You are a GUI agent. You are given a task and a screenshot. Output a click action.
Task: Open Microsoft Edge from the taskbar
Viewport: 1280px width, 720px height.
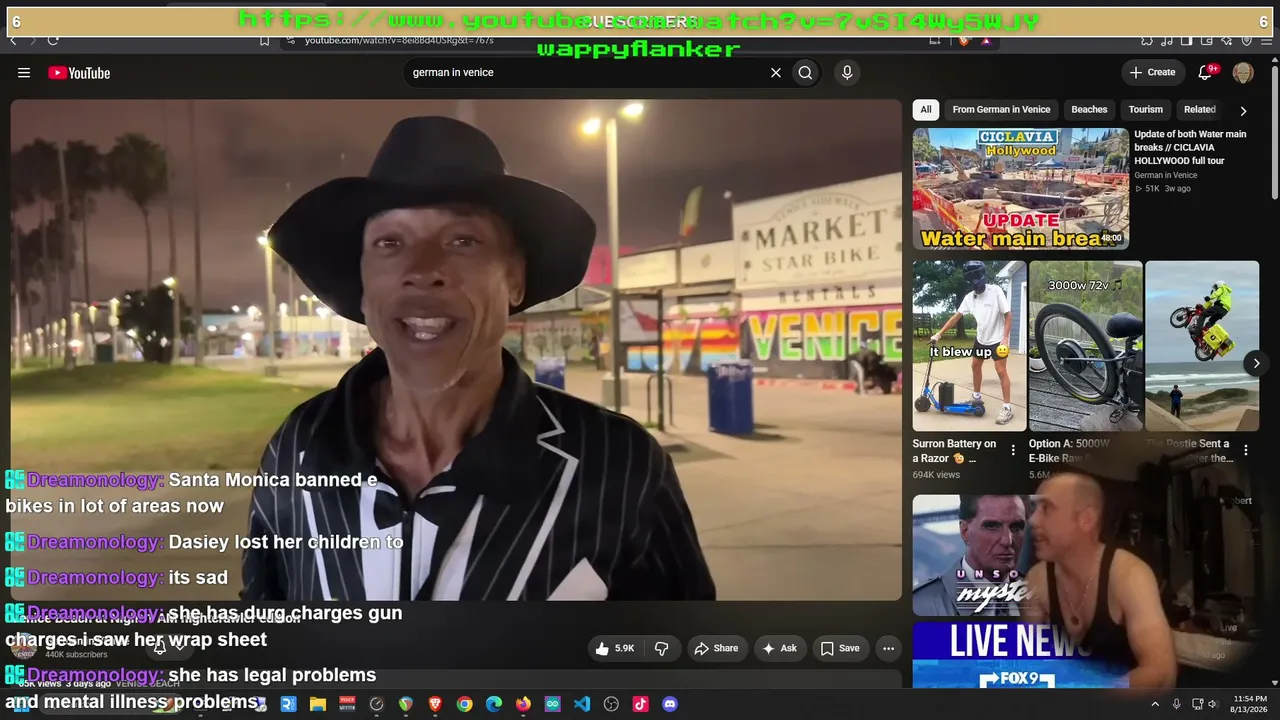pos(494,704)
